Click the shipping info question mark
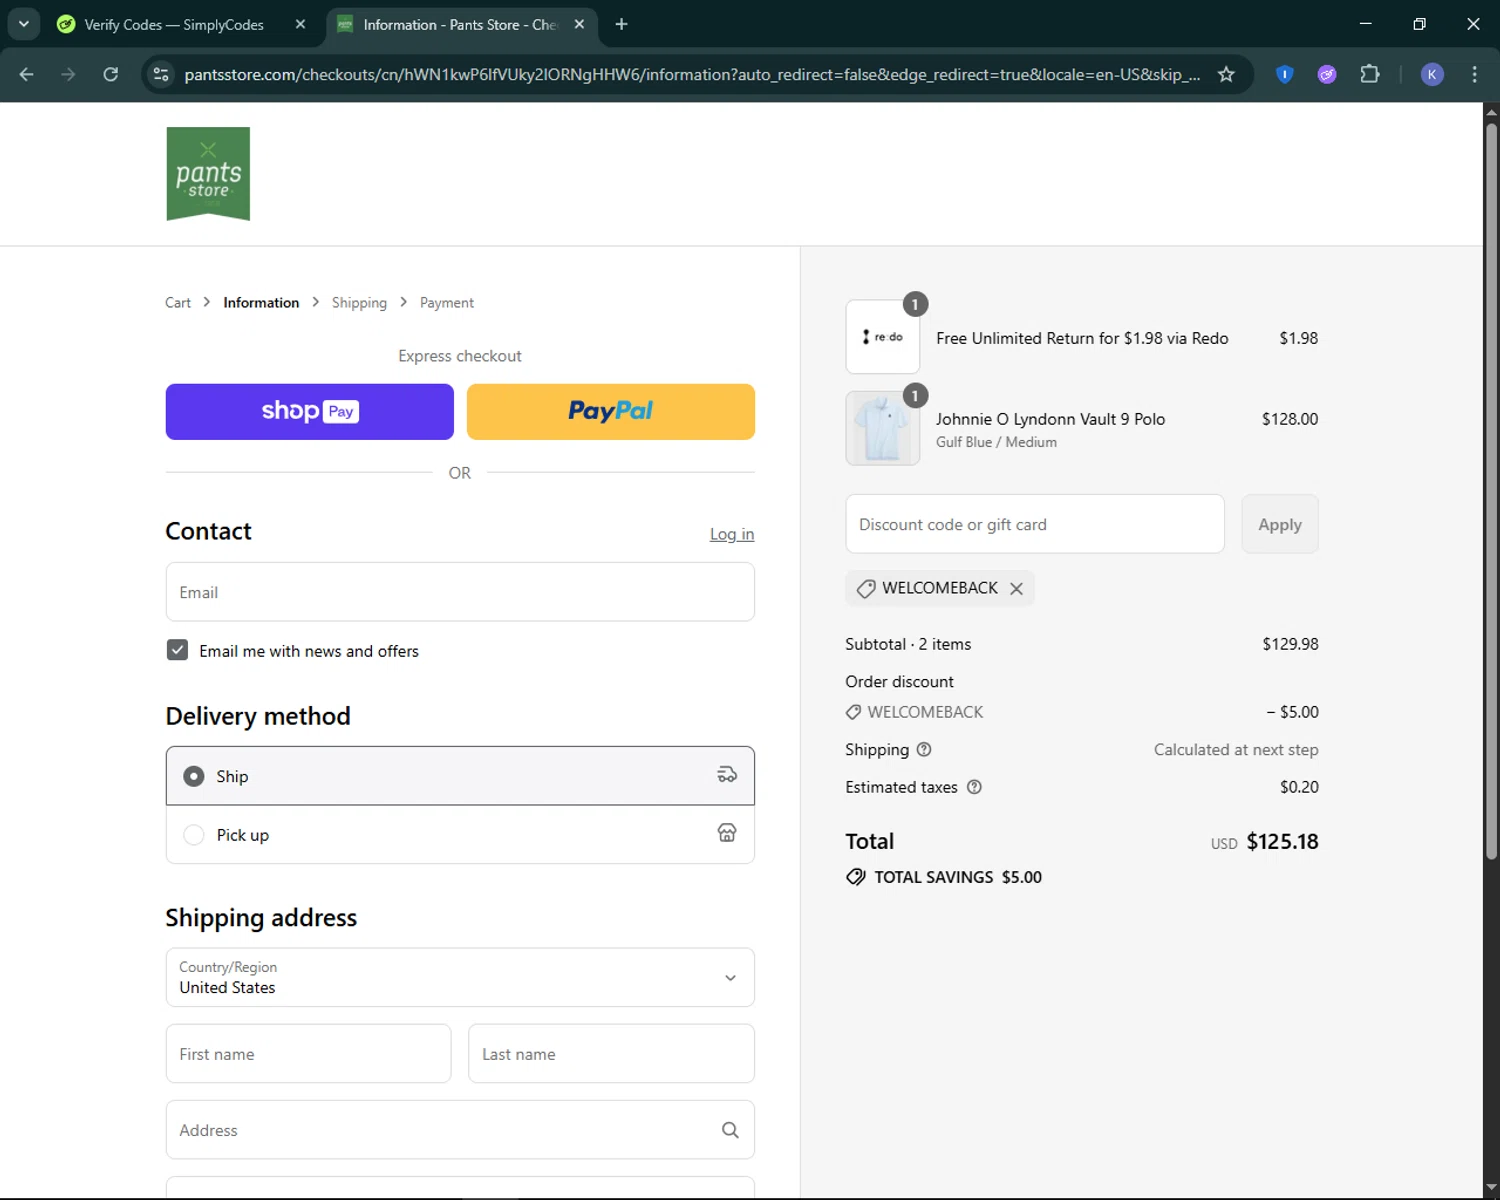 pyautogui.click(x=924, y=749)
